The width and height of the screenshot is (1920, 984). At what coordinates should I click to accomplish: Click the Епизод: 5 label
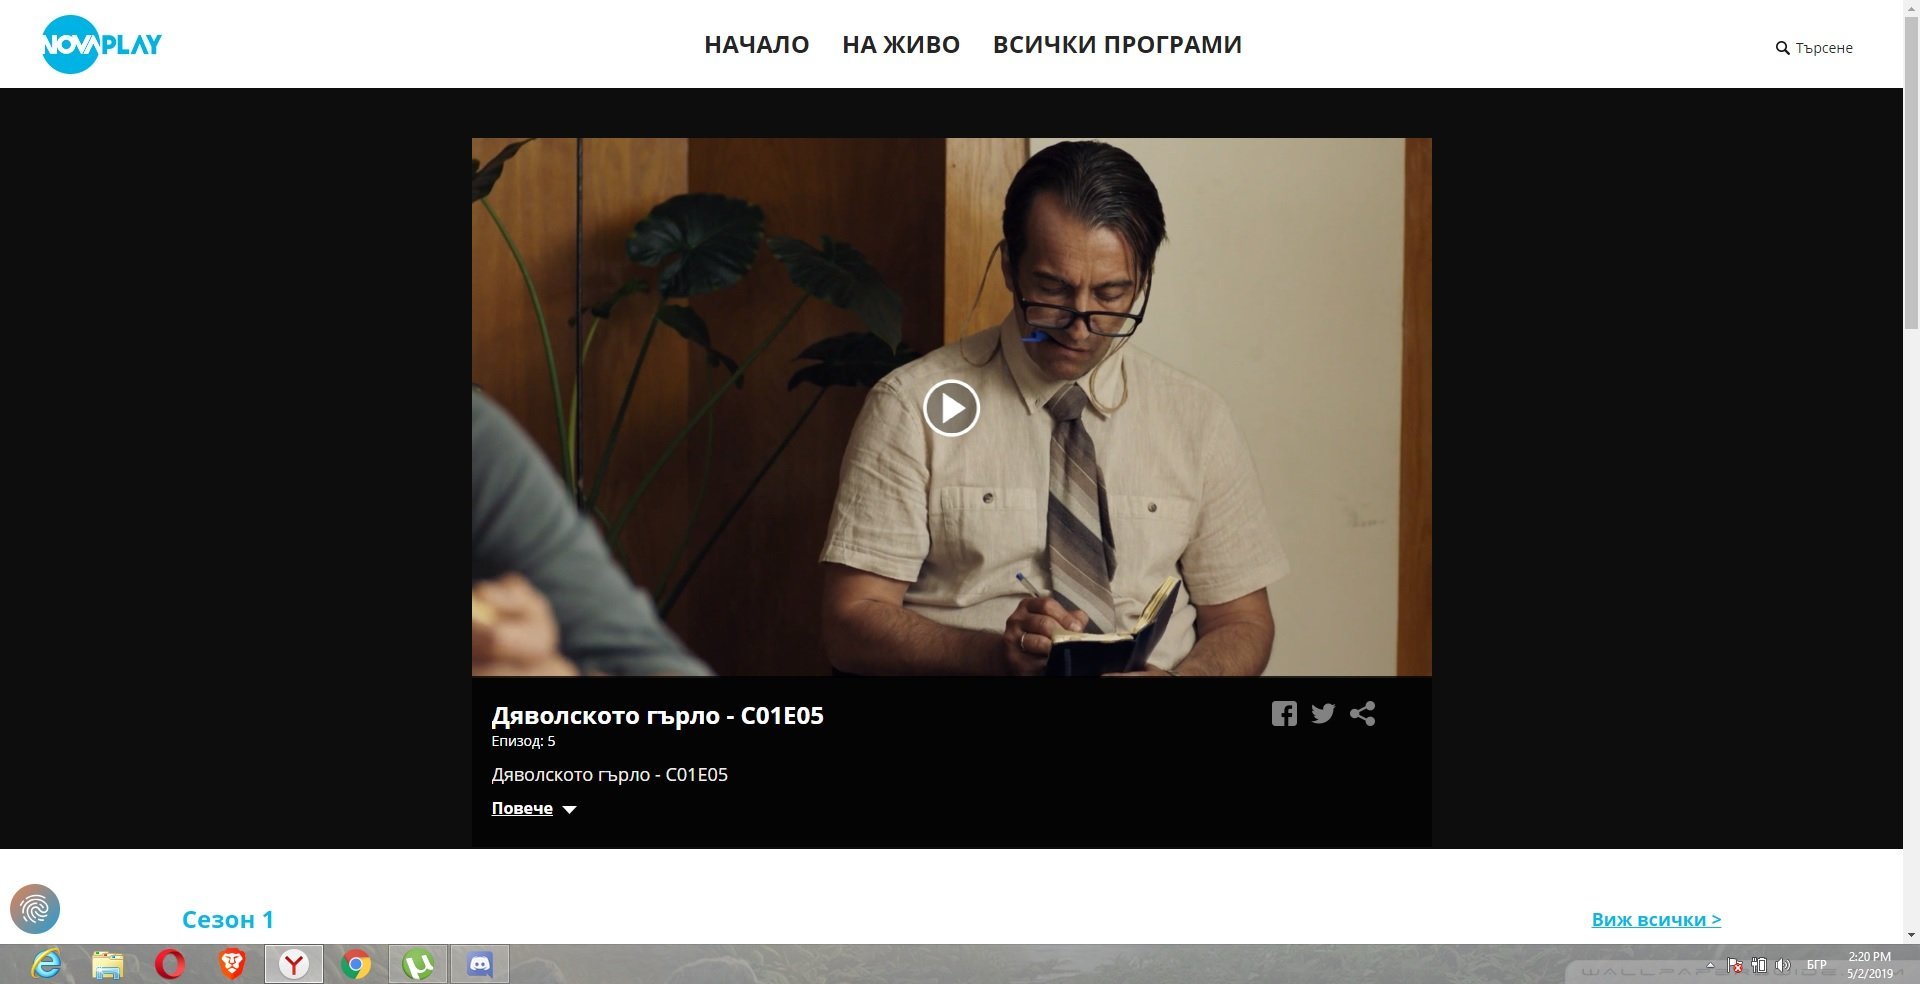click(x=523, y=741)
